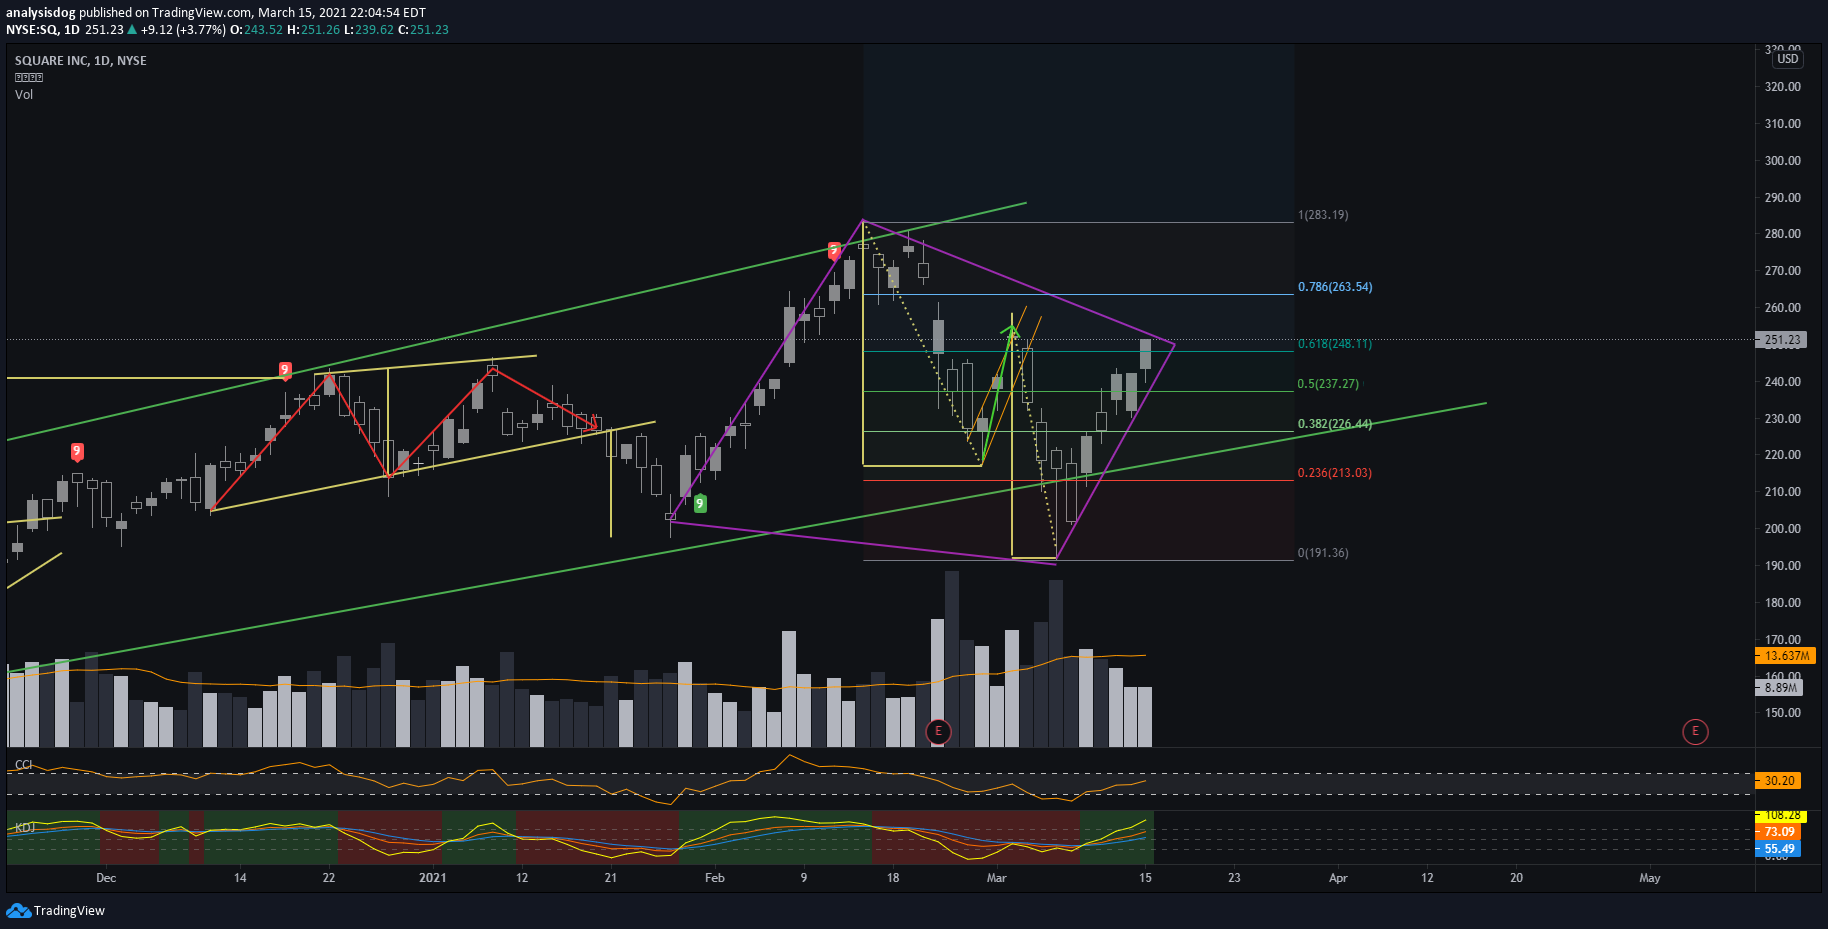1828x929 pixels.
Task: Click the green 9 signal badge below candles
Action: (x=700, y=504)
